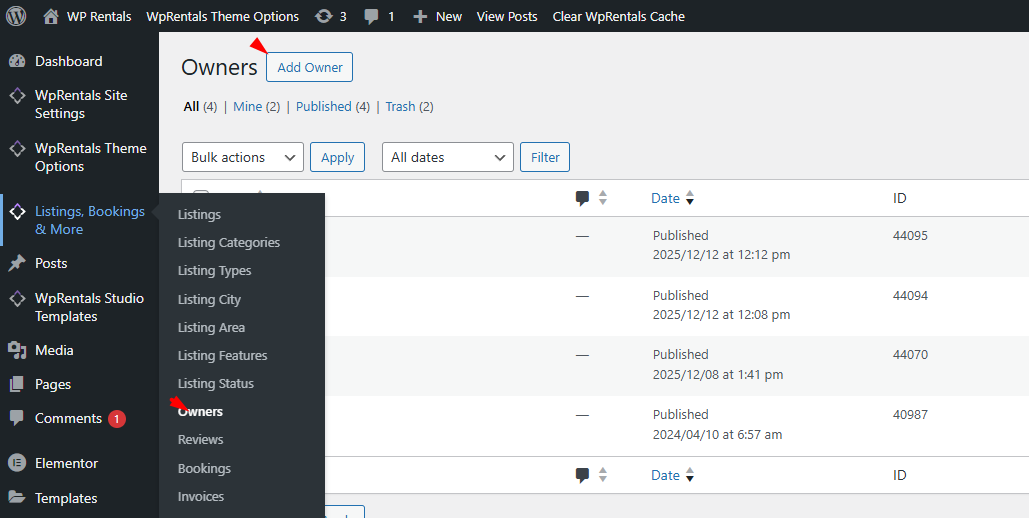This screenshot has width=1029, height=518.
Task: Click the Templates folder icon
Action: click(x=17, y=498)
